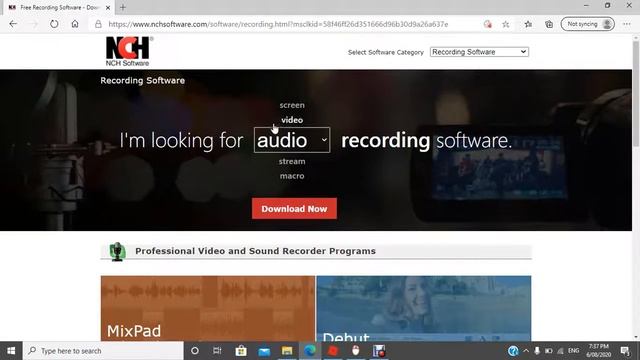
Task: Click the battery tray icon
Action: (549, 351)
